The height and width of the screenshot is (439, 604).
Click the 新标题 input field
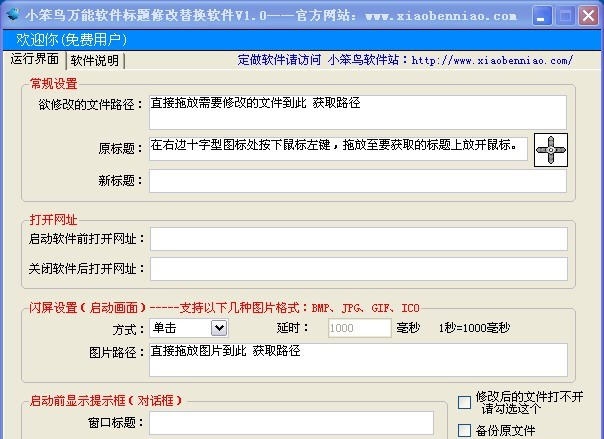358,181
